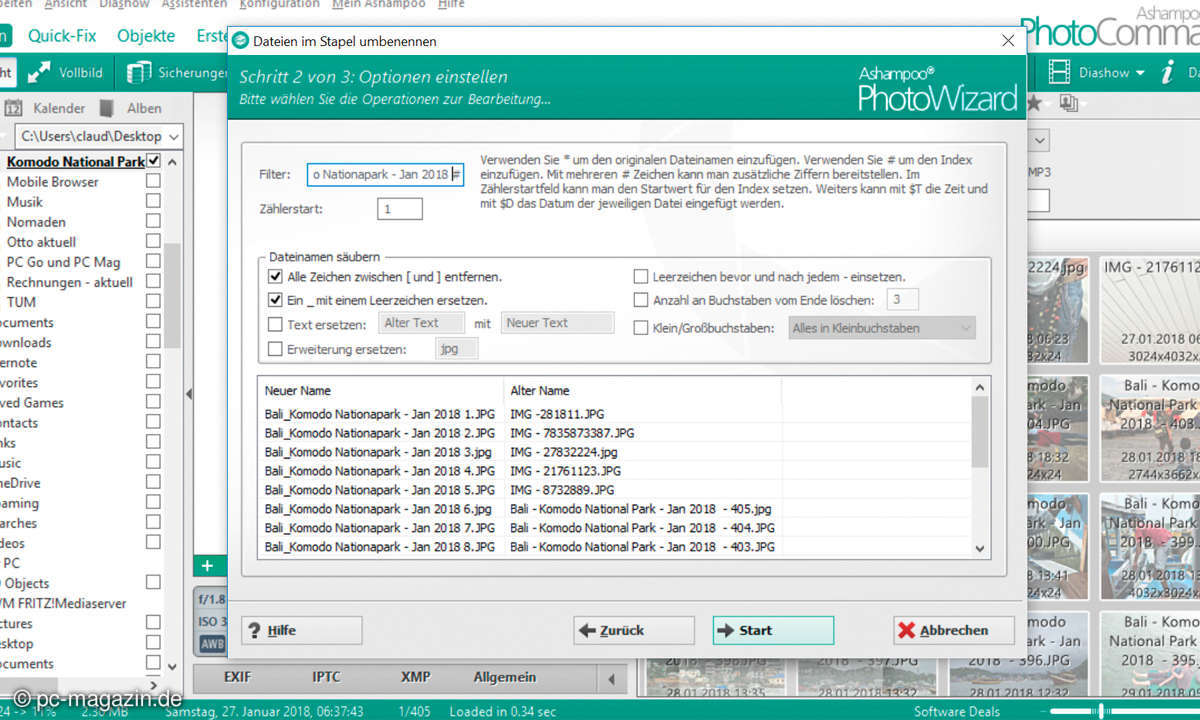This screenshot has width=1200, height=720.
Task: Uncheck Ein _ mit einem Leerzeichen ersetzen
Action: tap(275, 300)
